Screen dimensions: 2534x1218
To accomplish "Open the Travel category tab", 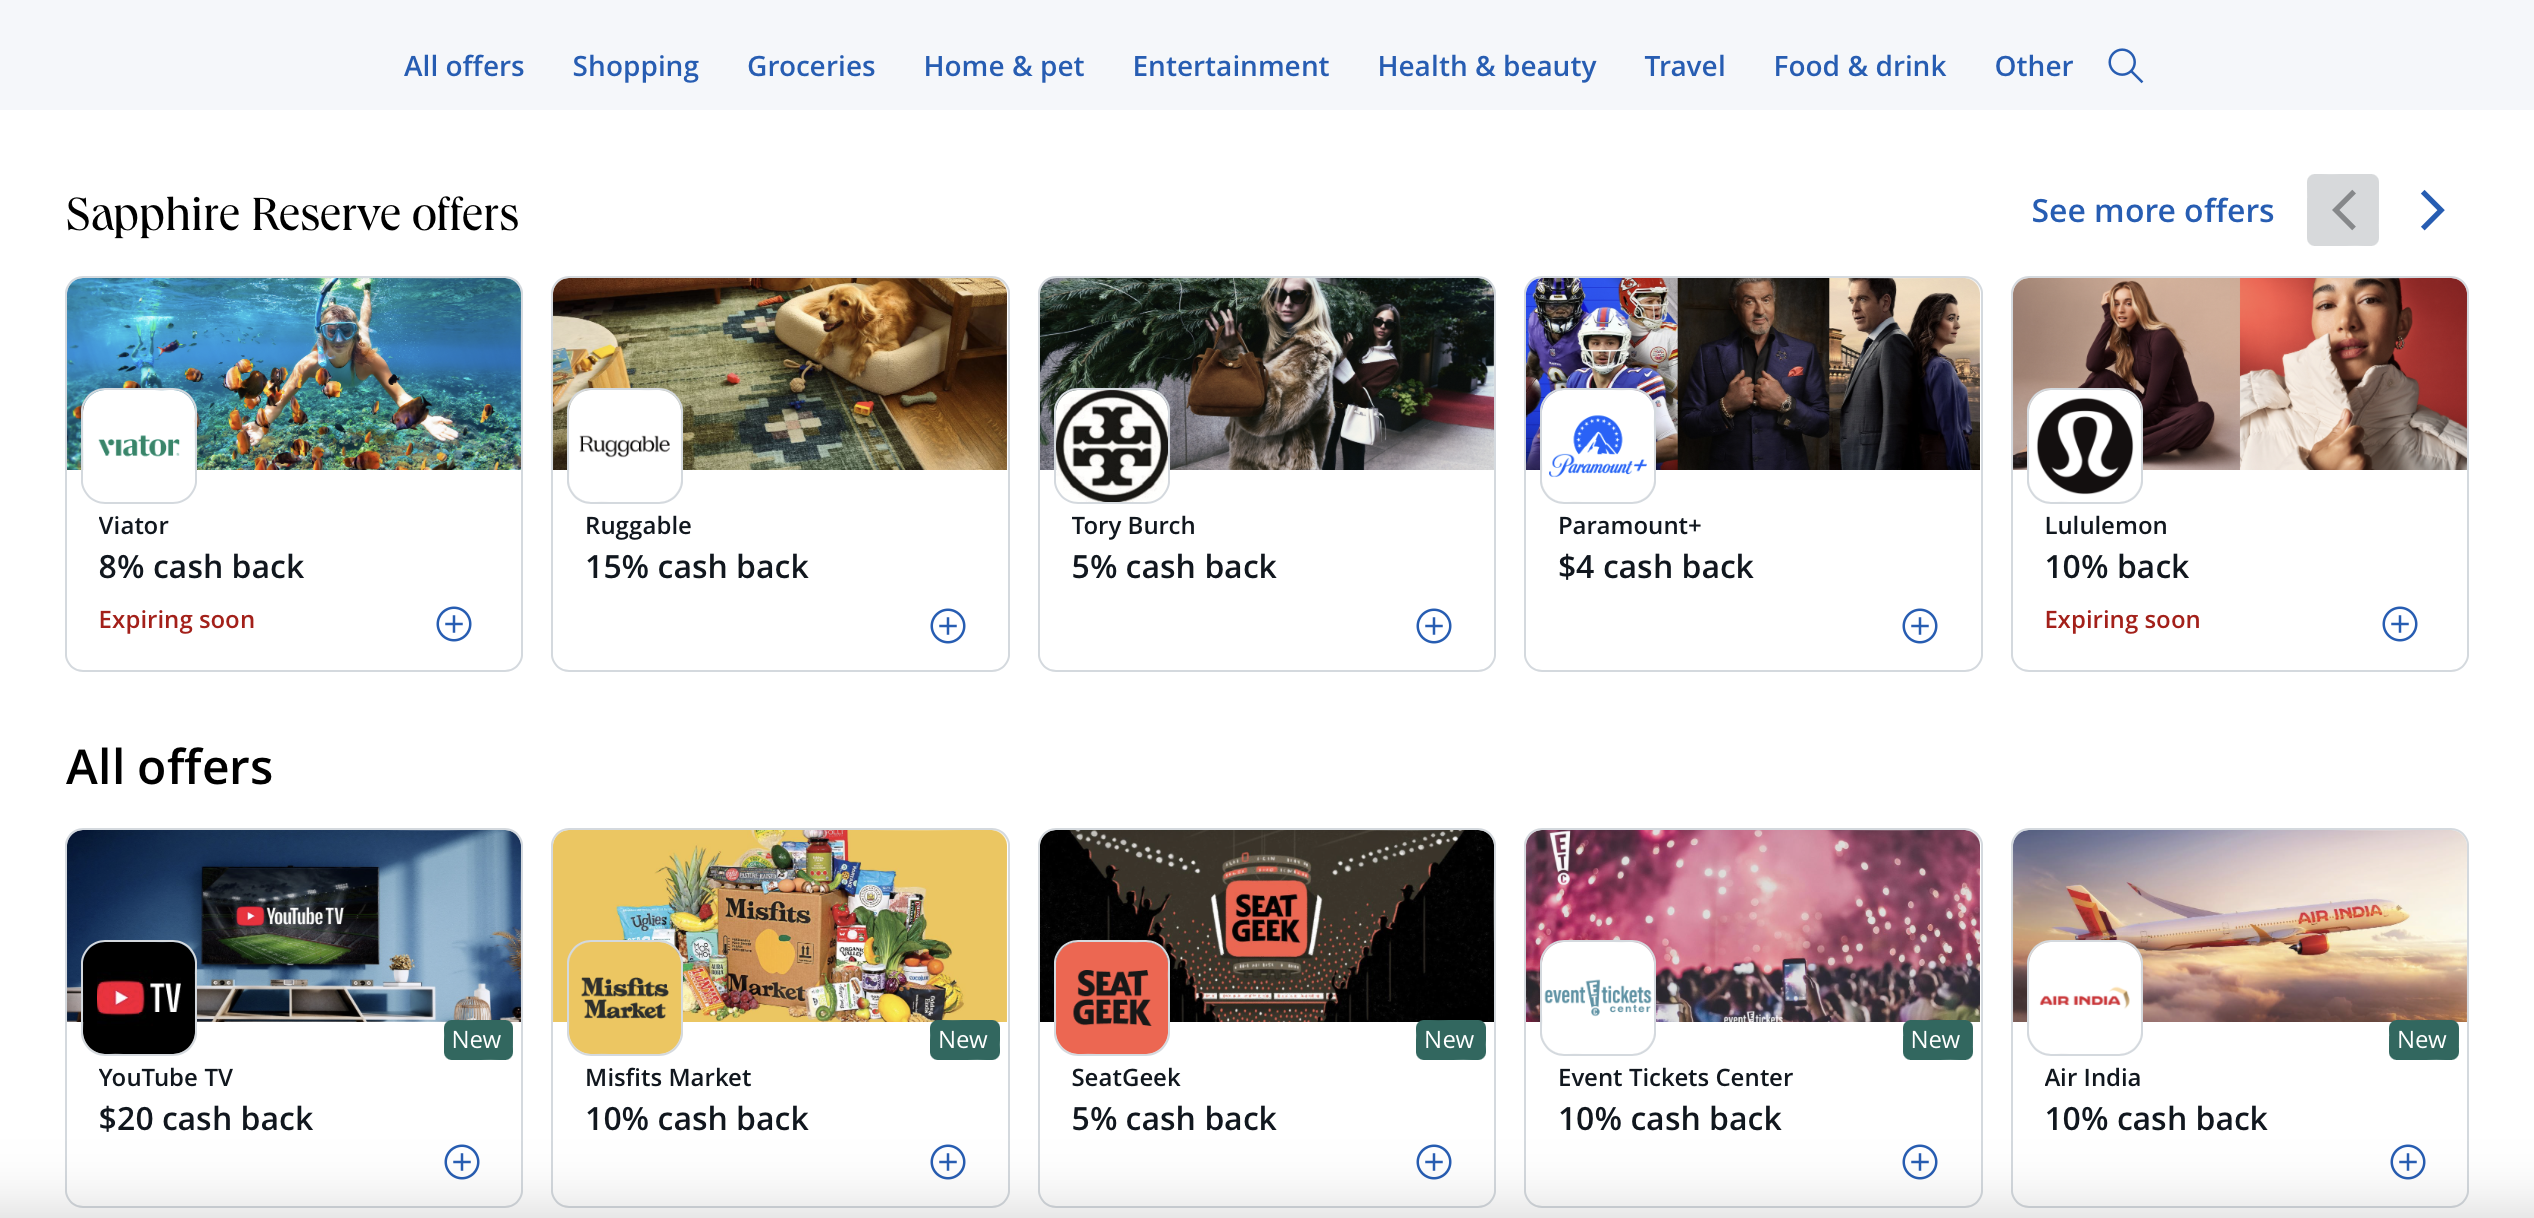I will click(1685, 66).
